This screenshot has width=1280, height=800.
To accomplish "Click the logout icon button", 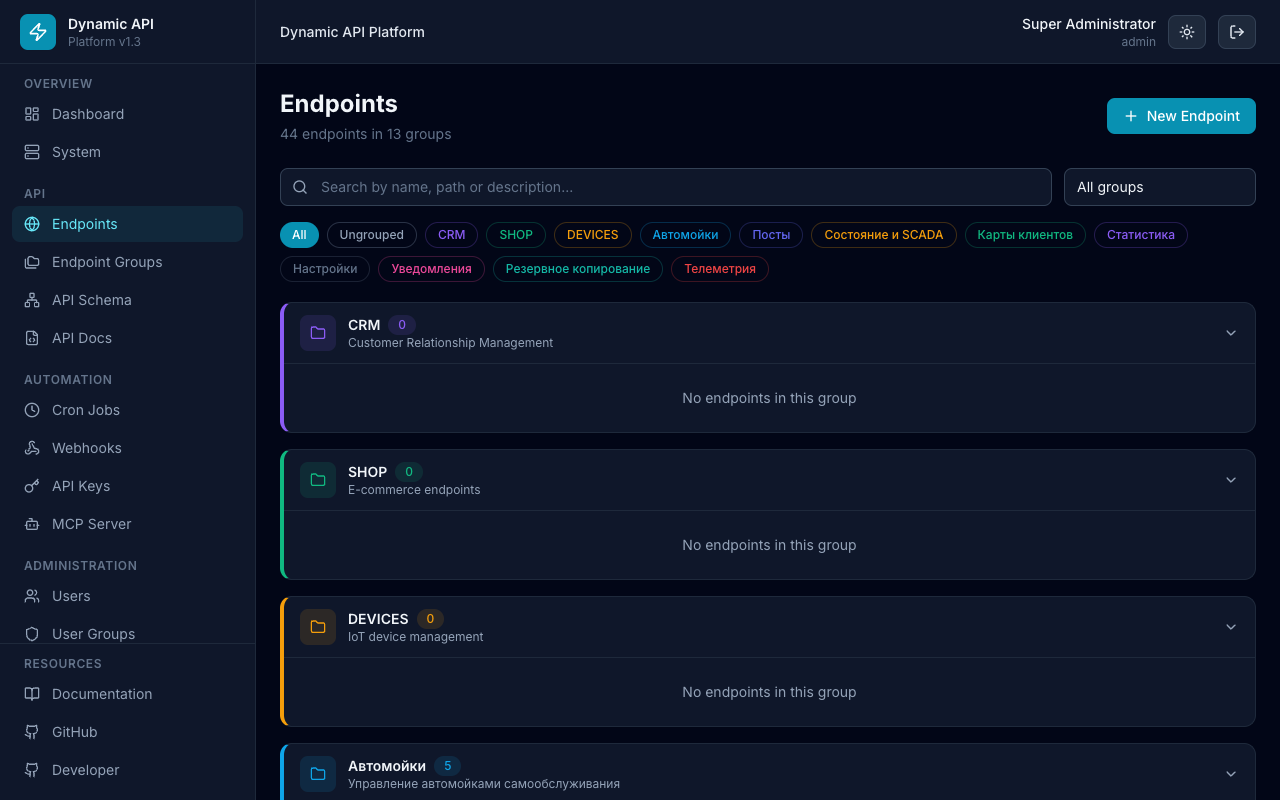I will pyautogui.click(x=1237, y=32).
